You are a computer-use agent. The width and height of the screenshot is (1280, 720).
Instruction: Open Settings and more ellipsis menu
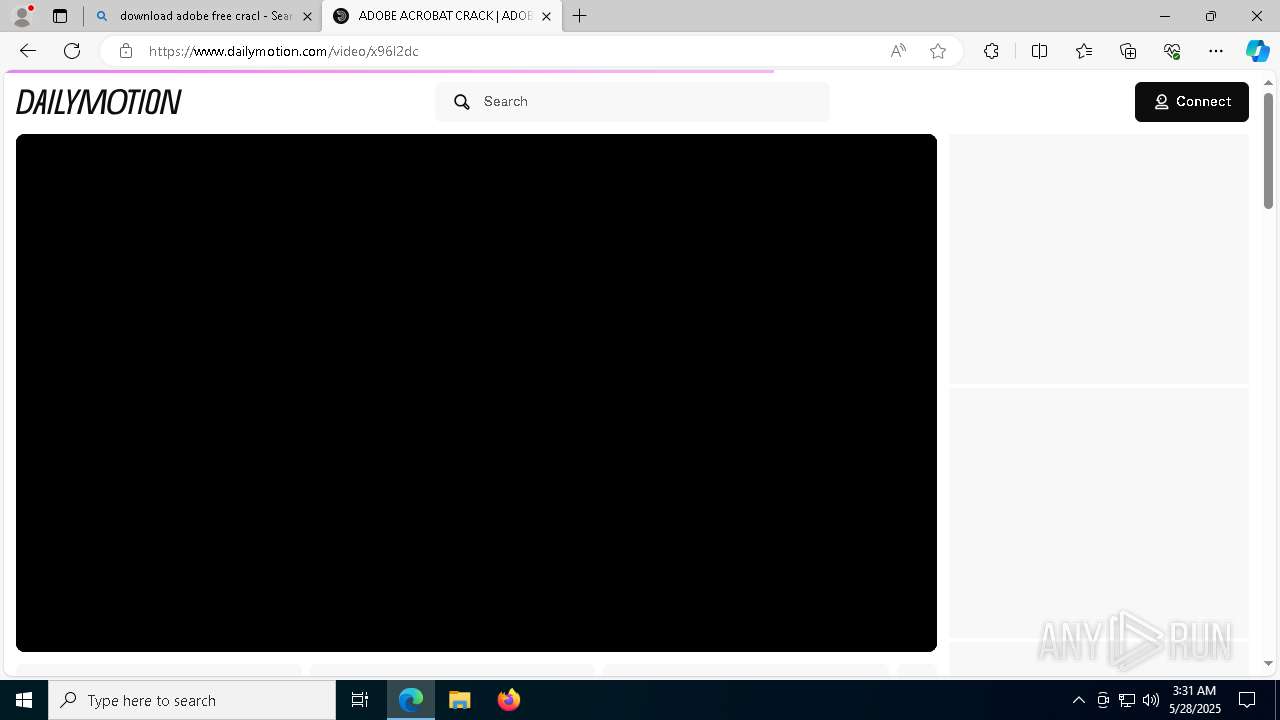1216,51
